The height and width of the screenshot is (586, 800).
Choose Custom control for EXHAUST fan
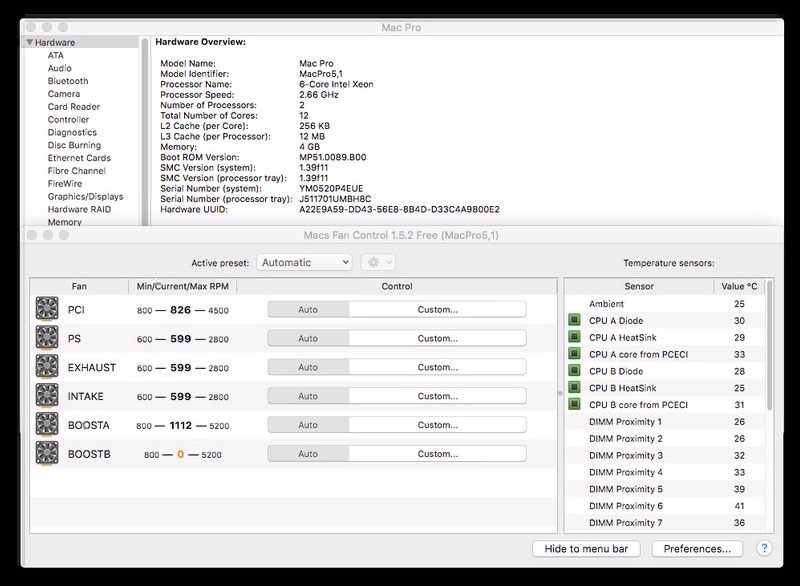(438, 367)
